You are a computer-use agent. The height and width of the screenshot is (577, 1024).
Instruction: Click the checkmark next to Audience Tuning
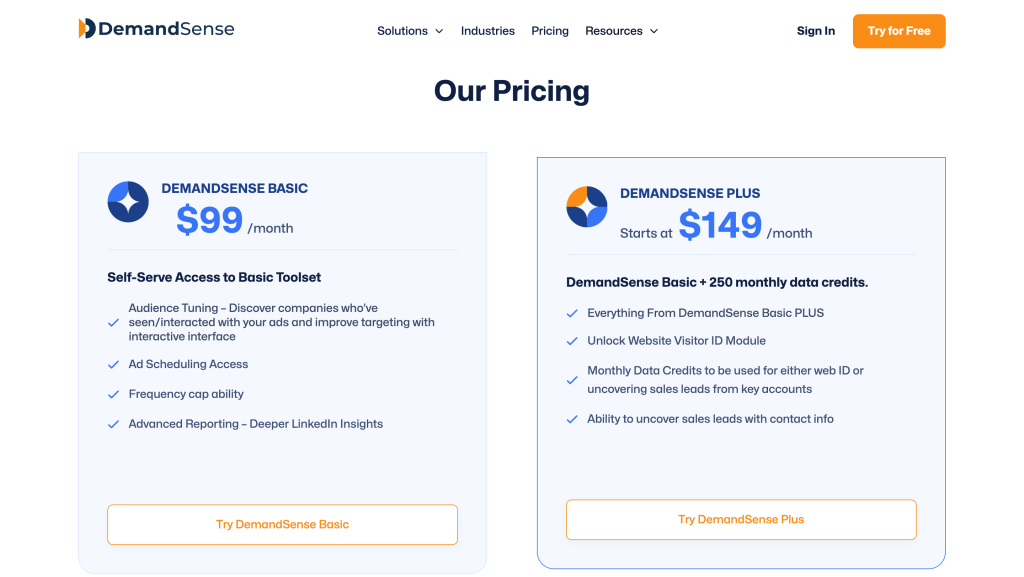pos(113,322)
